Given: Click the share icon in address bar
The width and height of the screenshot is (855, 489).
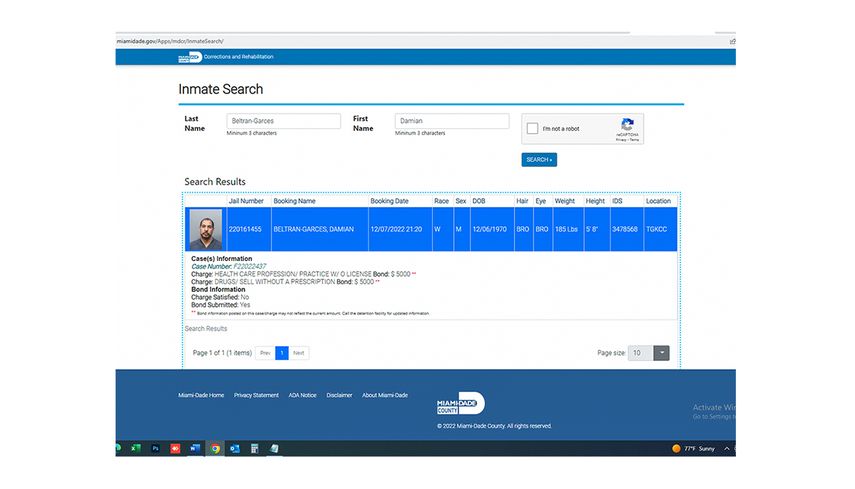Looking at the screenshot, I should [732, 41].
